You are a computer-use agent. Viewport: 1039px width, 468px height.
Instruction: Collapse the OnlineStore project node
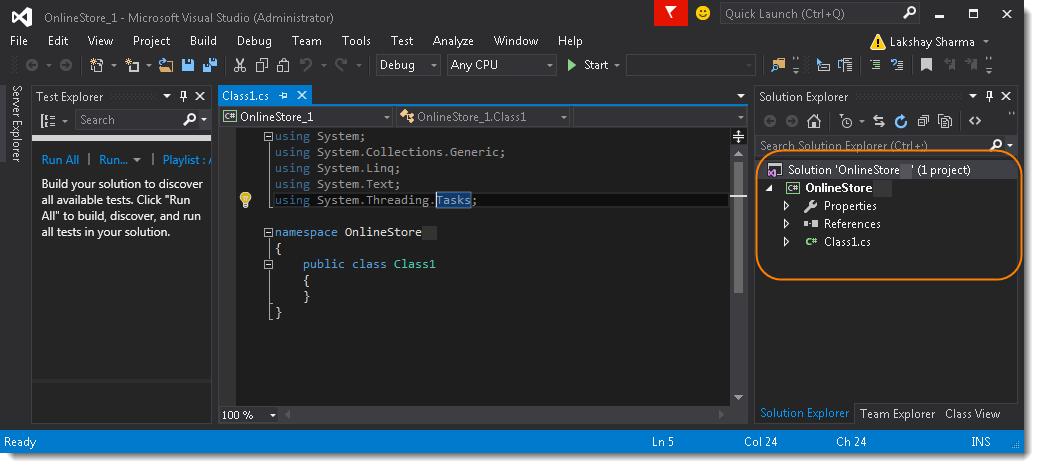[x=769, y=188]
